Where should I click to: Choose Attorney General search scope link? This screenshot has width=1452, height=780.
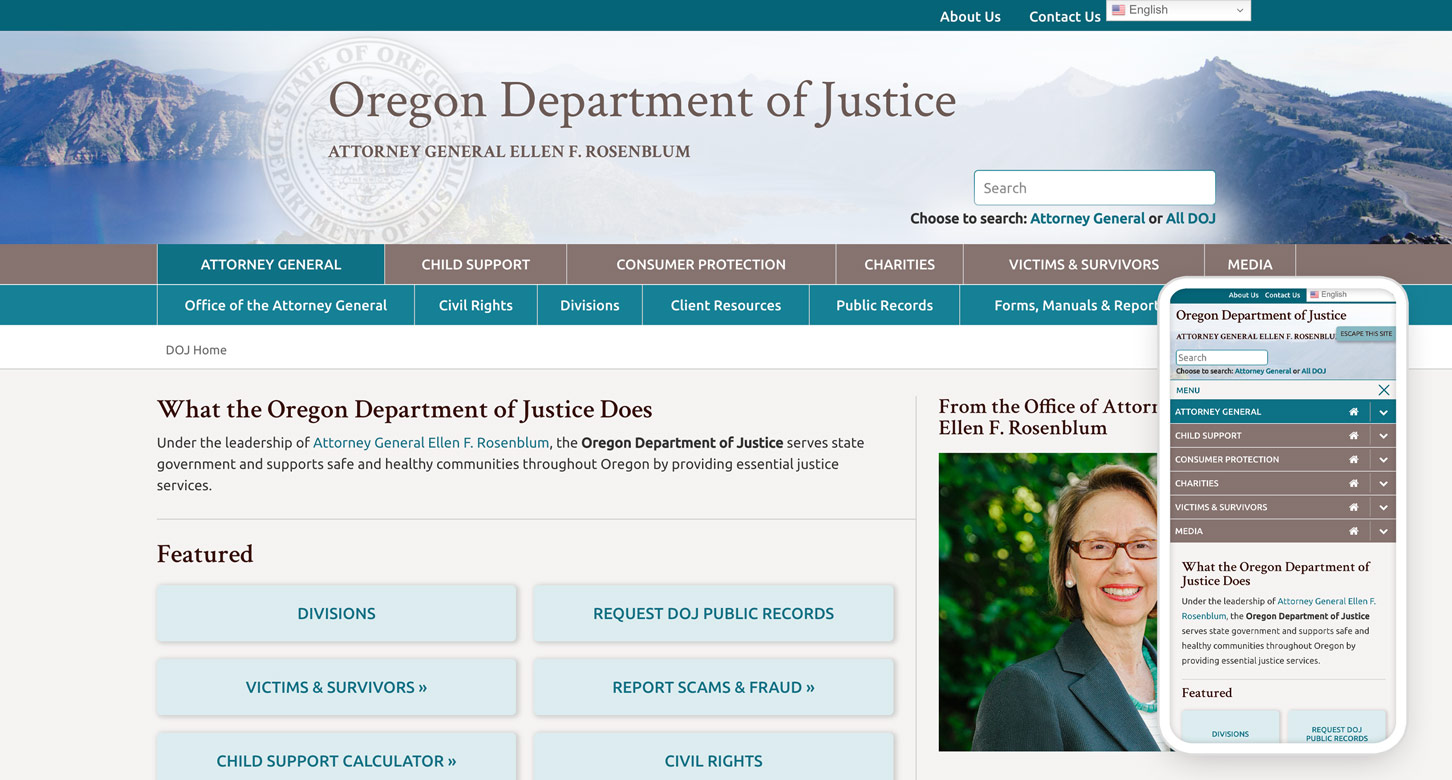click(1087, 218)
